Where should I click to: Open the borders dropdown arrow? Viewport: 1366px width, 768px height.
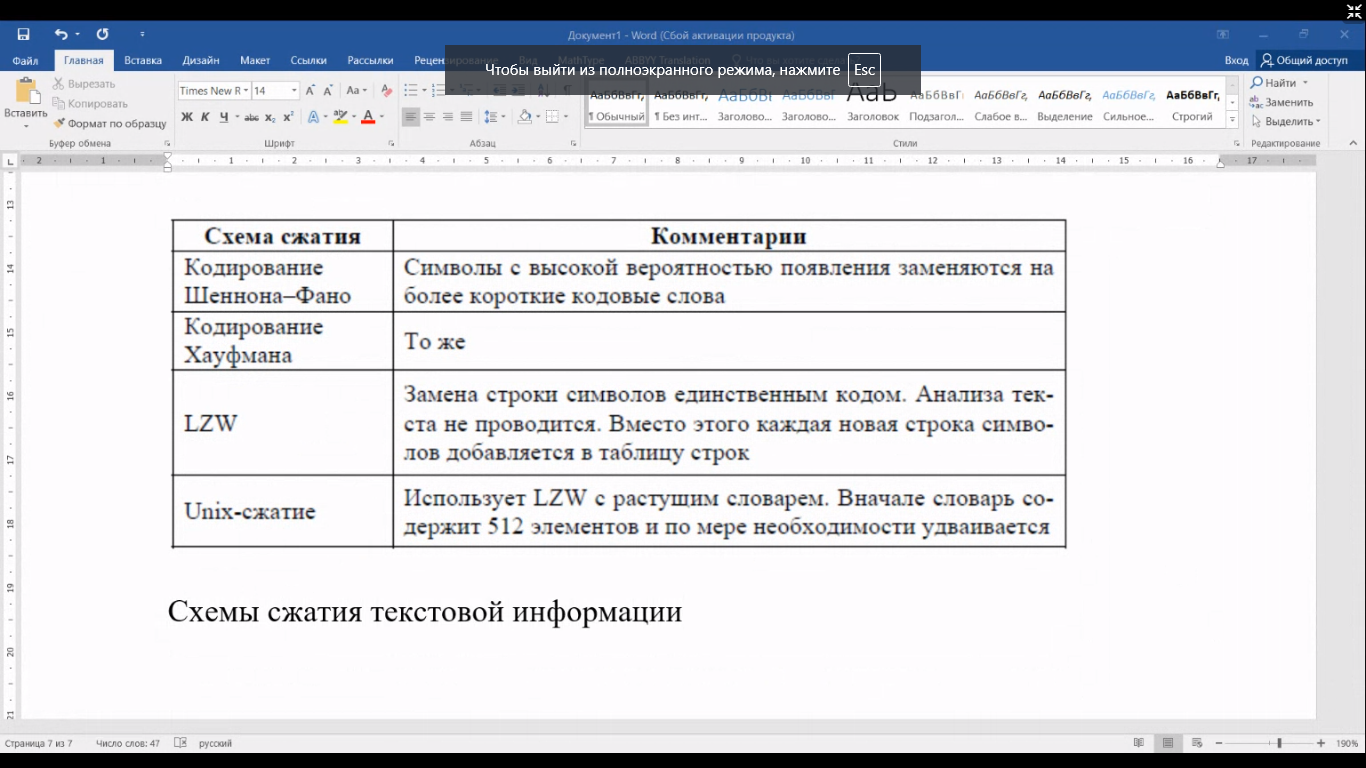coord(565,117)
